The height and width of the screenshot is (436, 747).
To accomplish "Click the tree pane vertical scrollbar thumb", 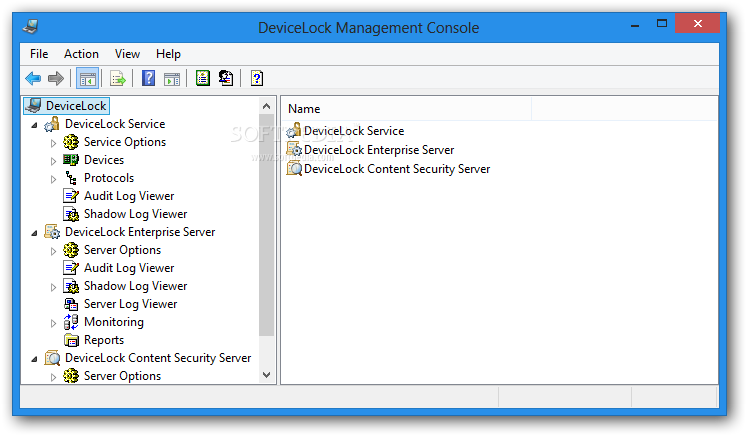I will coord(266,225).
